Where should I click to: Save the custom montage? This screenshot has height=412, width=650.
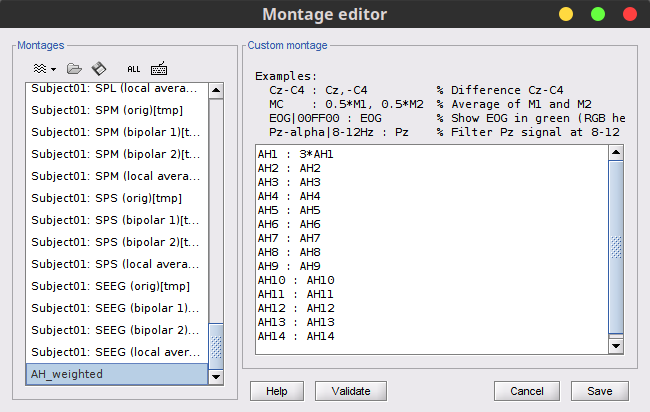point(599,391)
